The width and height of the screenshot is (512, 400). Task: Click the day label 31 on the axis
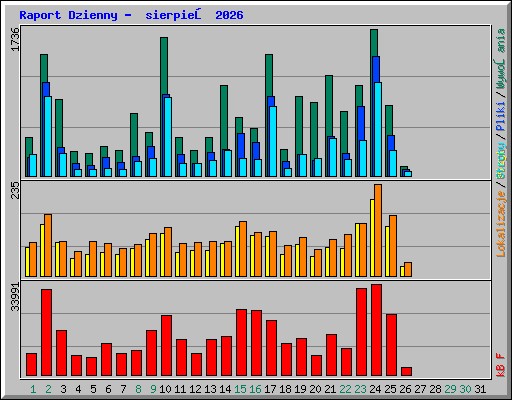(480, 389)
